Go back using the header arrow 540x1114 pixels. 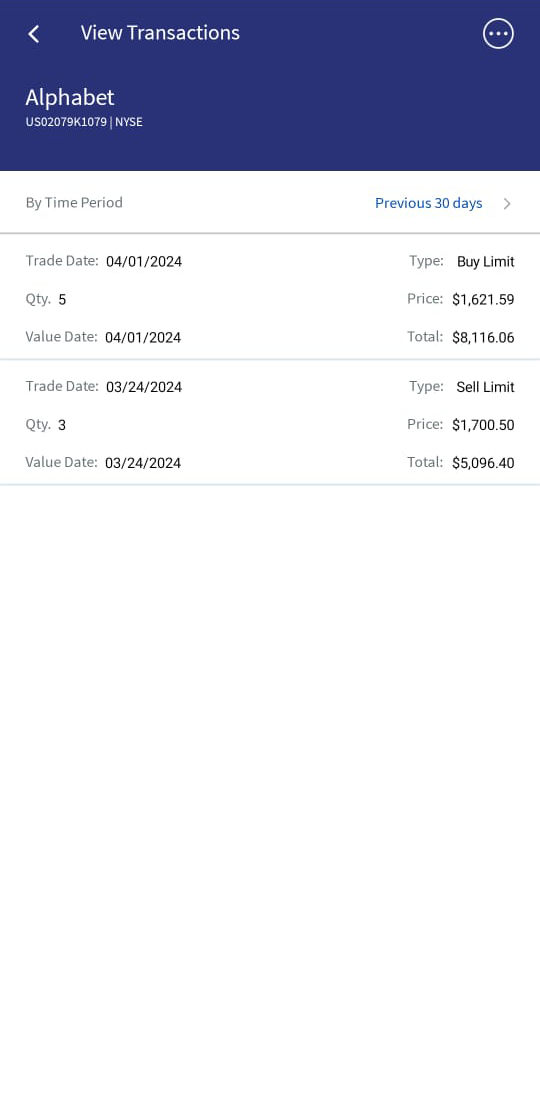click(x=33, y=33)
